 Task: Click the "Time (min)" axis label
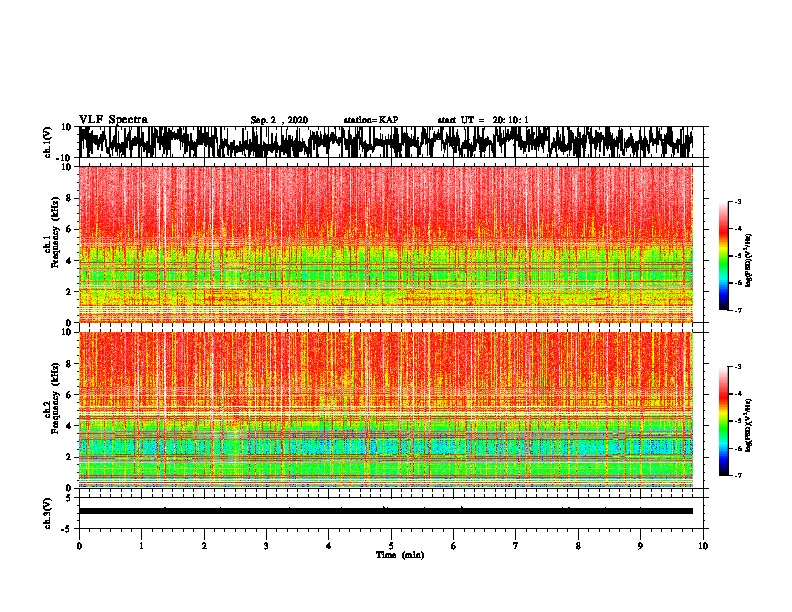pos(400,555)
